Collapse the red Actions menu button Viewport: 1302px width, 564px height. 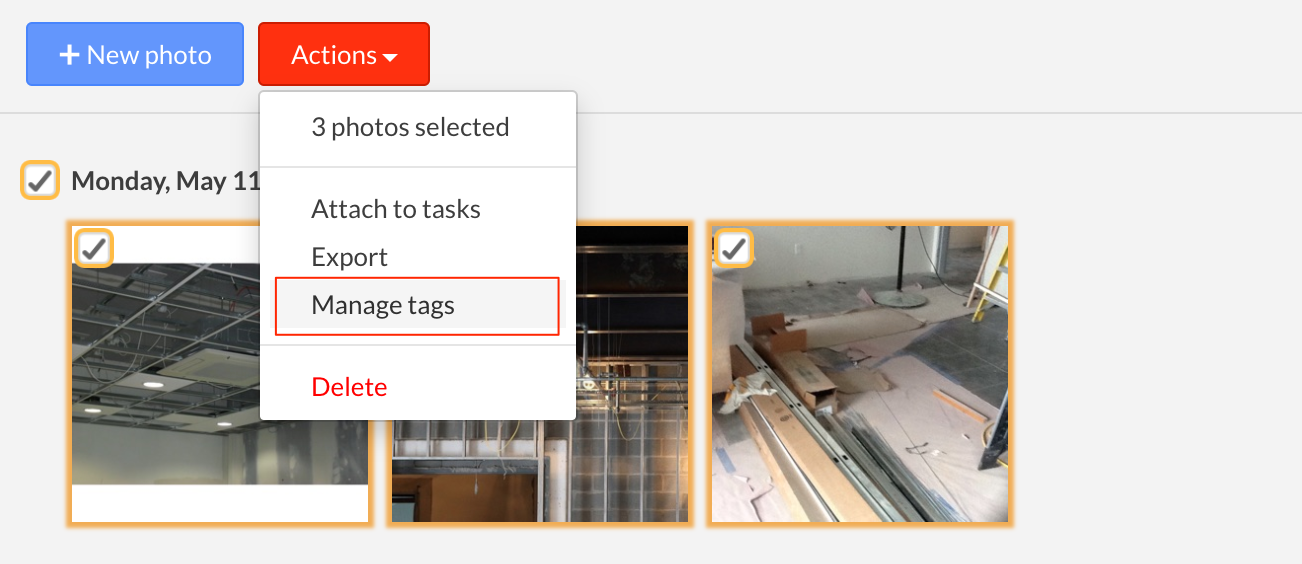[x=344, y=54]
